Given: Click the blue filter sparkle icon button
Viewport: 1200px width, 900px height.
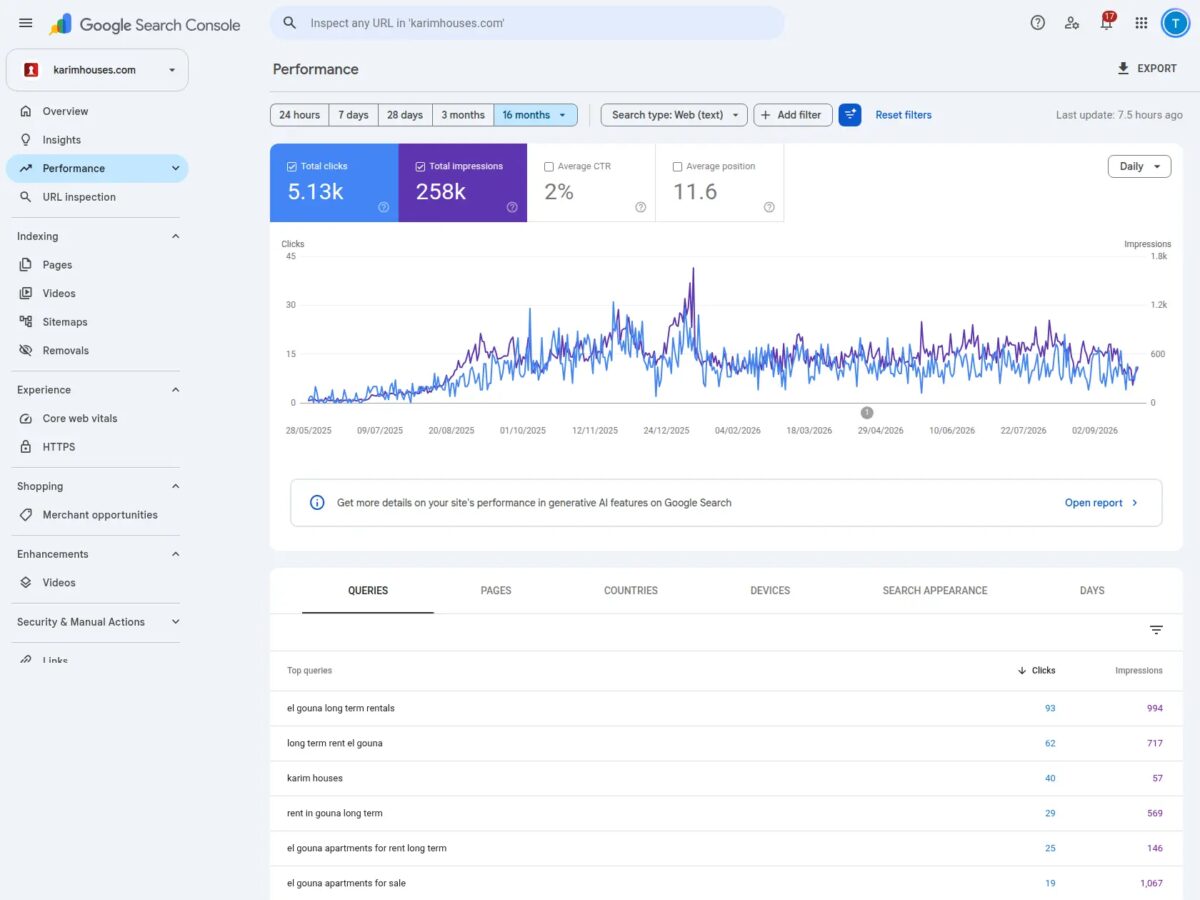Looking at the screenshot, I should [x=850, y=115].
